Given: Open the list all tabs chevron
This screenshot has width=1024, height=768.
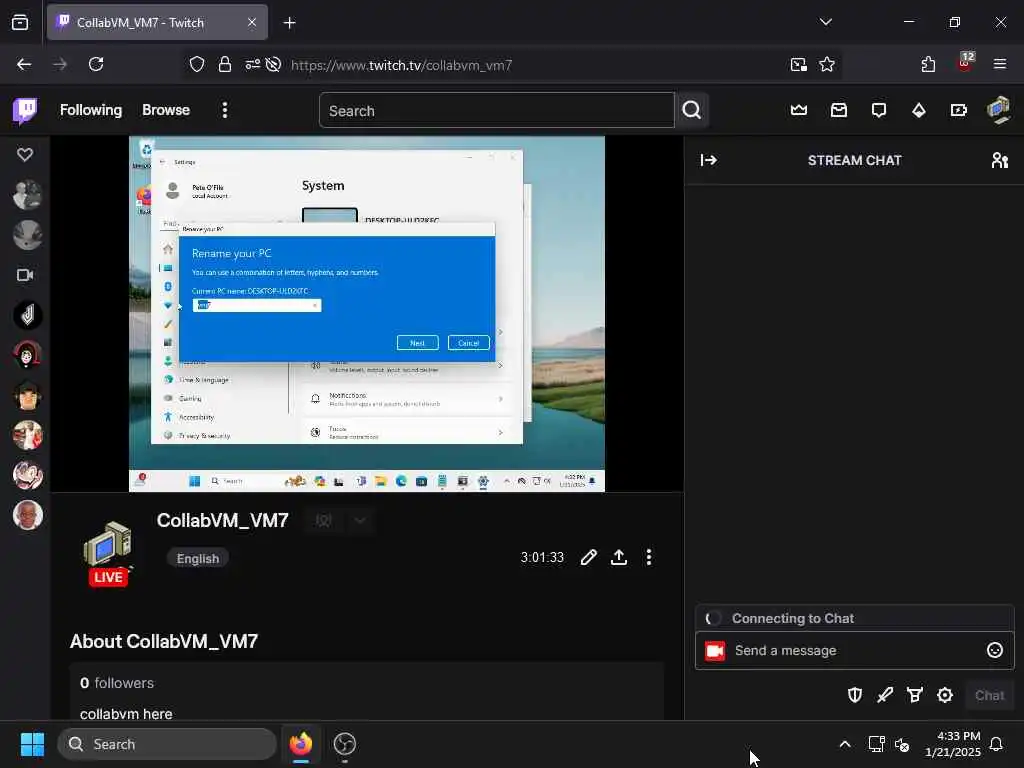Looking at the screenshot, I should click(825, 22).
